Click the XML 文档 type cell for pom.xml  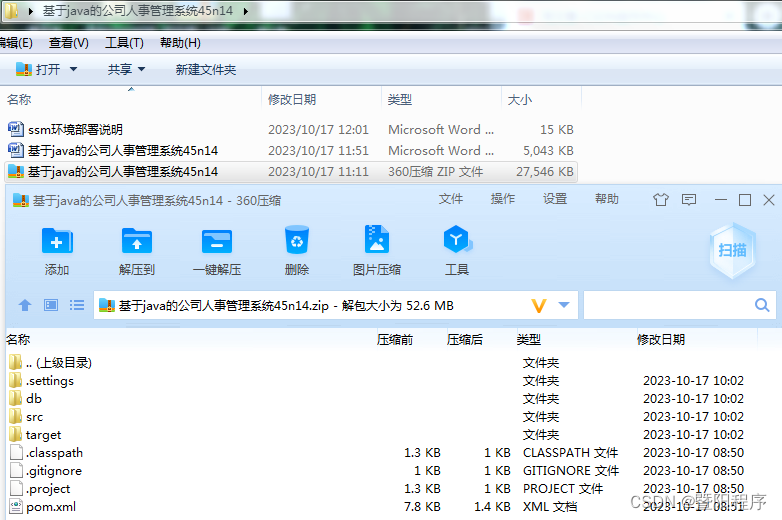550,507
